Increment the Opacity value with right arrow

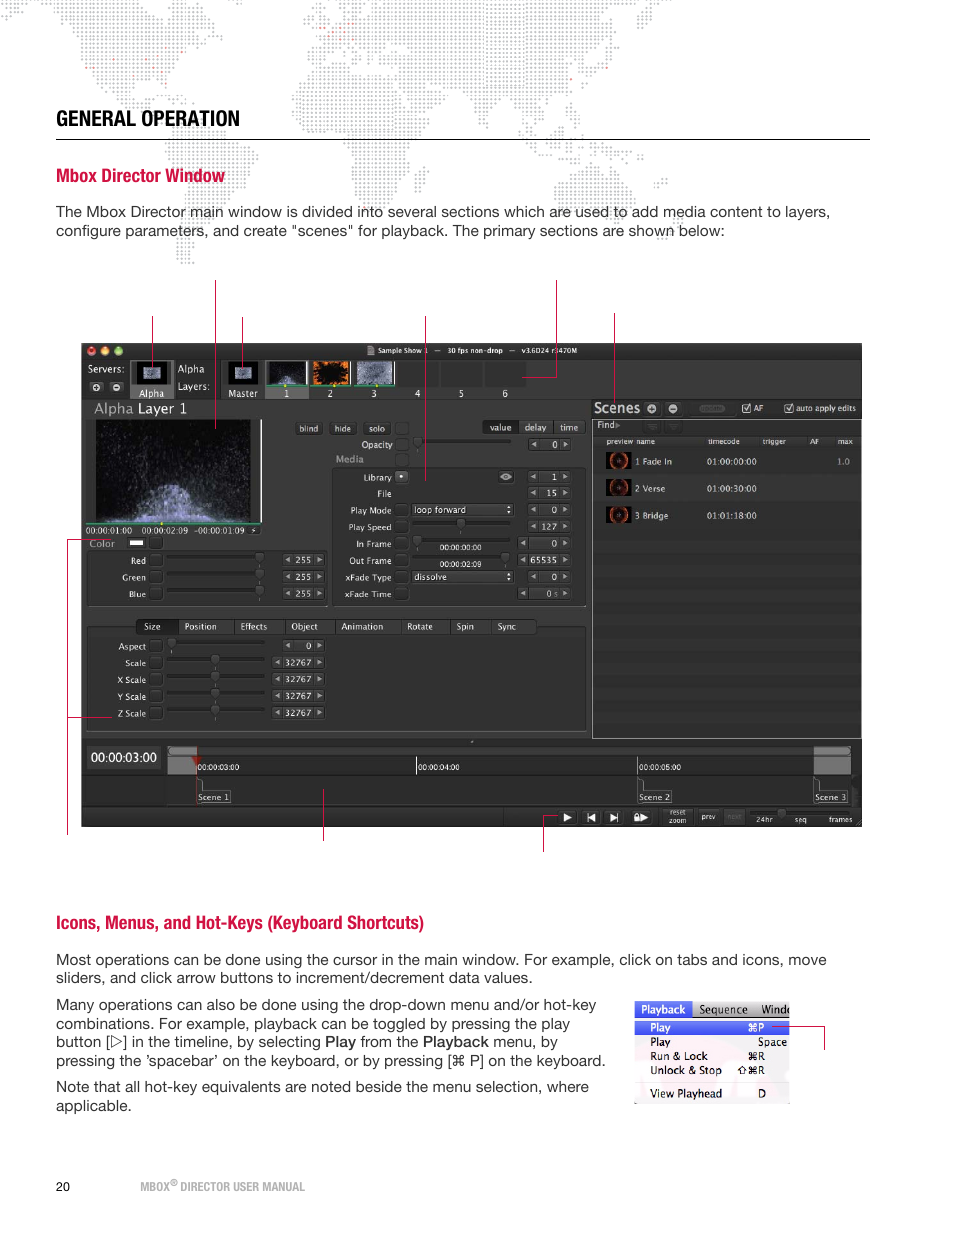pos(565,445)
